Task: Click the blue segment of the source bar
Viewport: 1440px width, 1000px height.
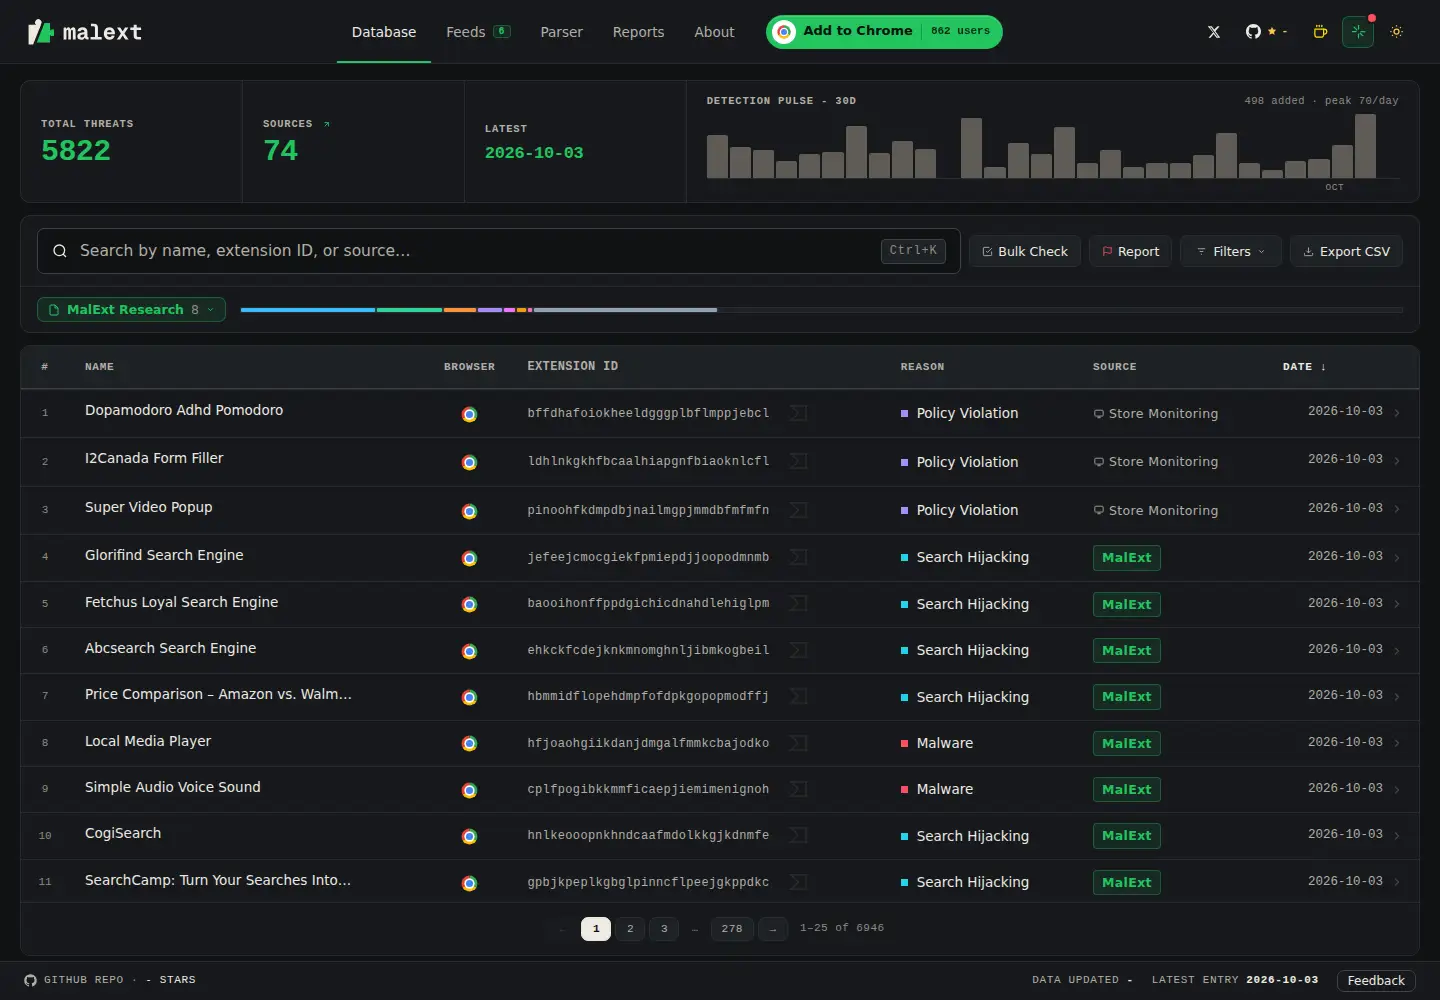Action: tap(308, 310)
